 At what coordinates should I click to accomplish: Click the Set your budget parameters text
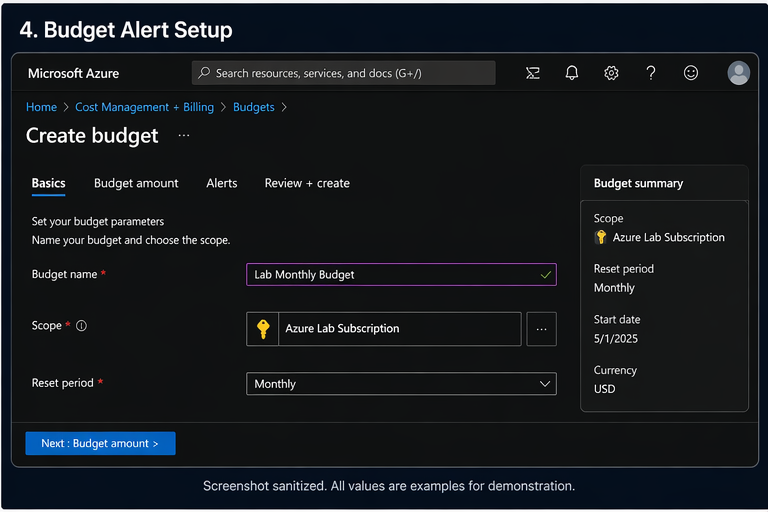pyautogui.click(x=98, y=221)
